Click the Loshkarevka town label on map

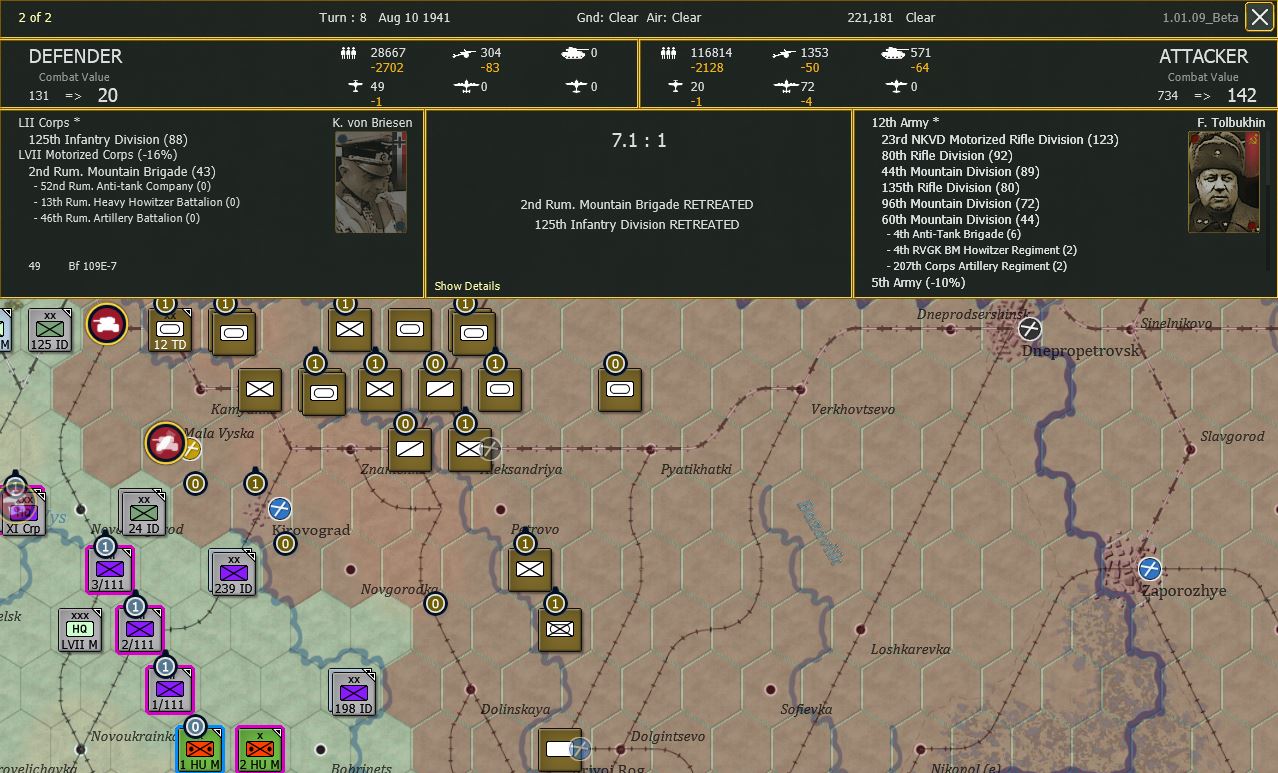pyautogui.click(x=910, y=649)
